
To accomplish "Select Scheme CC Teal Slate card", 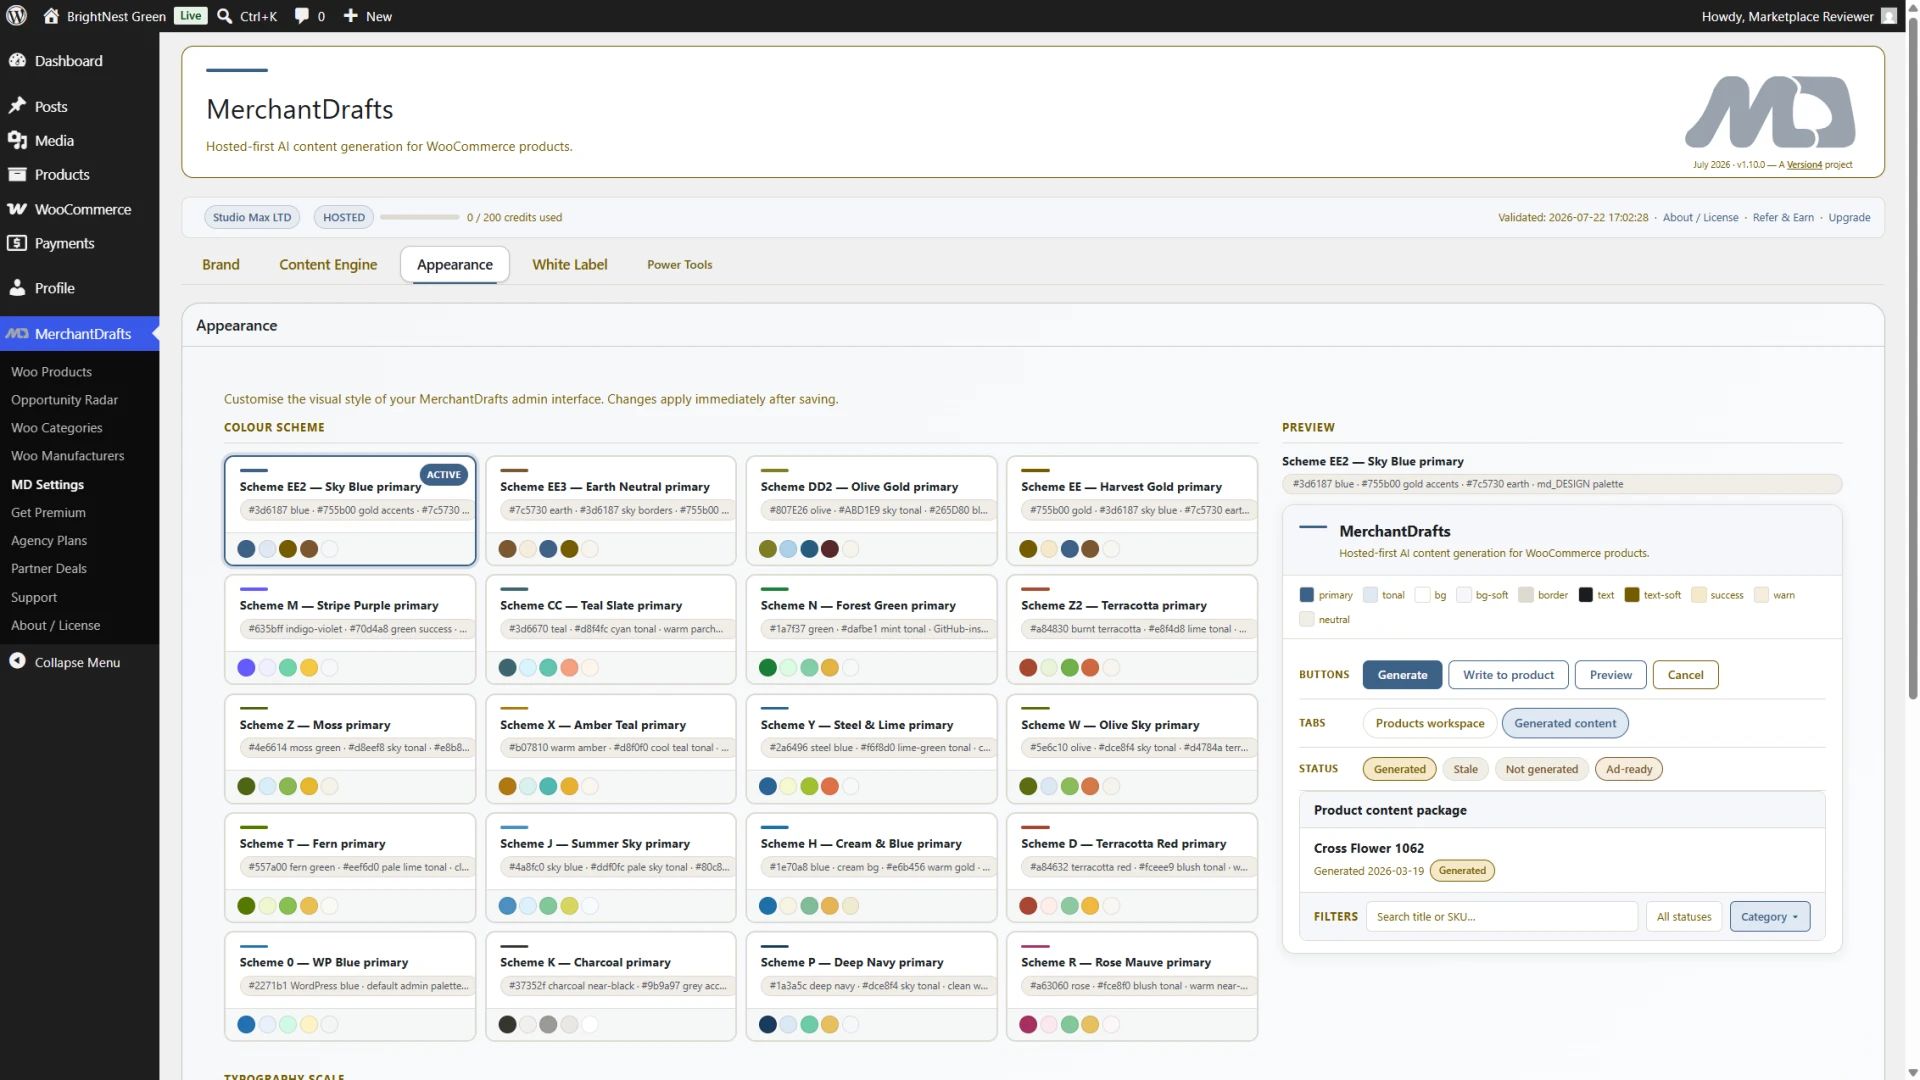I will [x=611, y=630].
